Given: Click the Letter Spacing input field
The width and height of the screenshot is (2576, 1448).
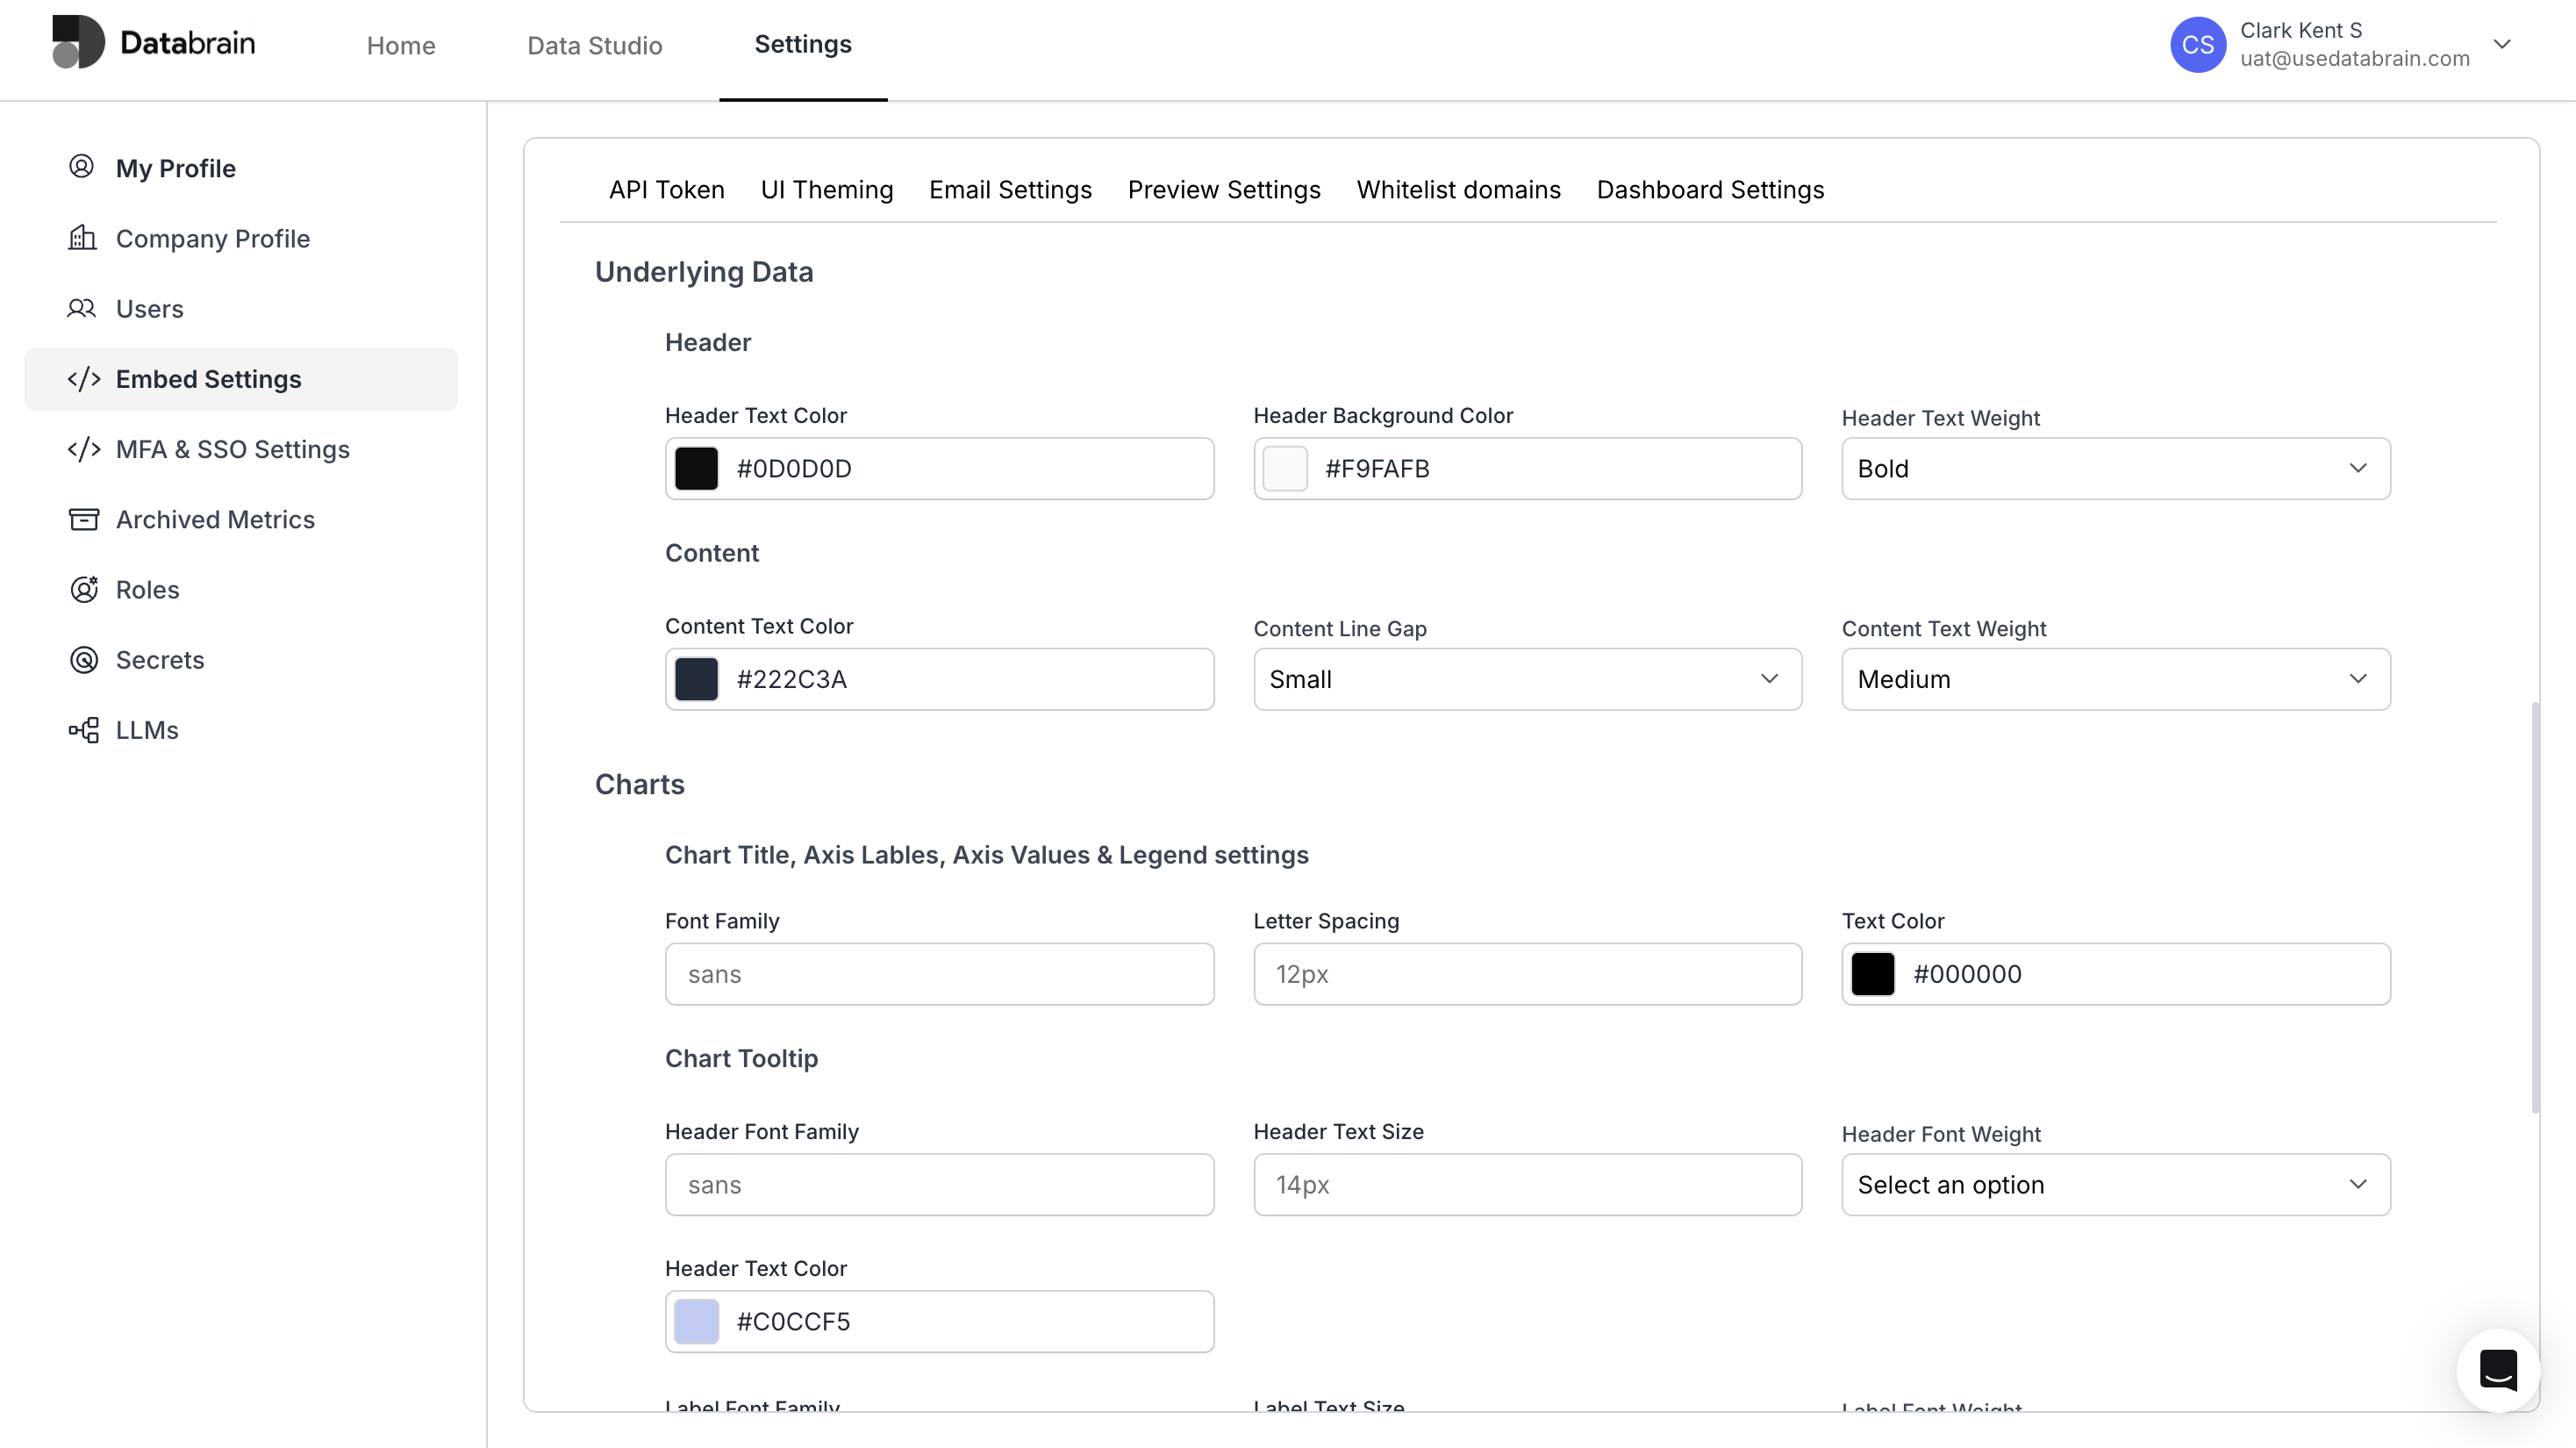Looking at the screenshot, I should coord(1527,974).
